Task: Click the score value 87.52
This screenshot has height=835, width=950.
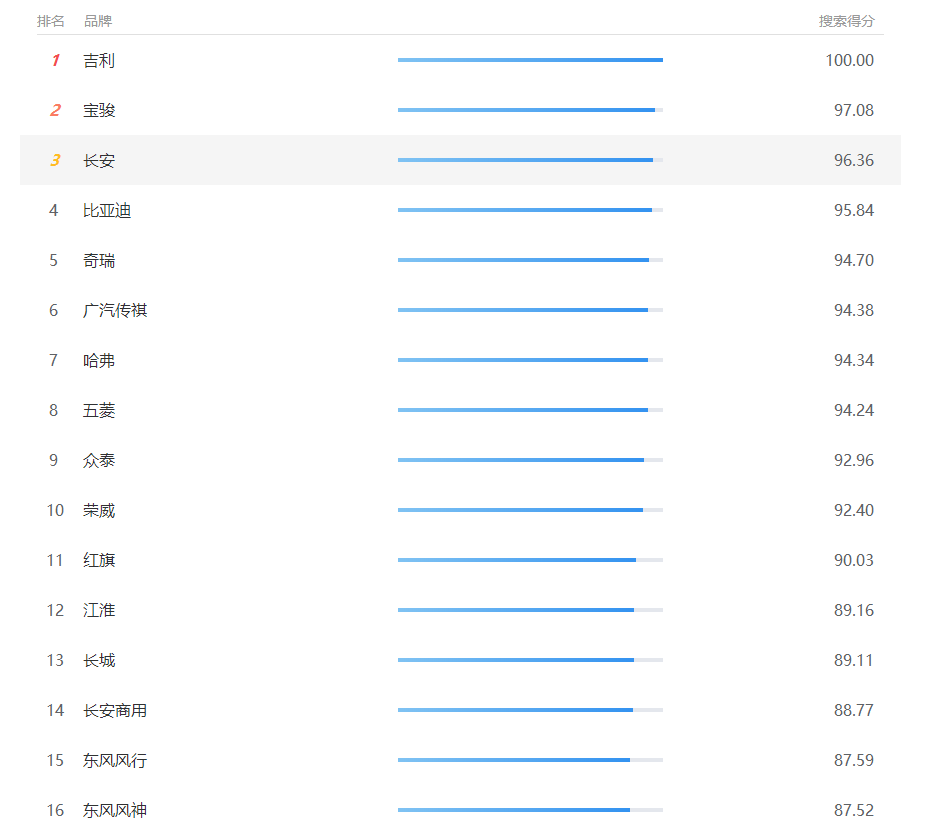Action: pyautogui.click(x=854, y=810)
